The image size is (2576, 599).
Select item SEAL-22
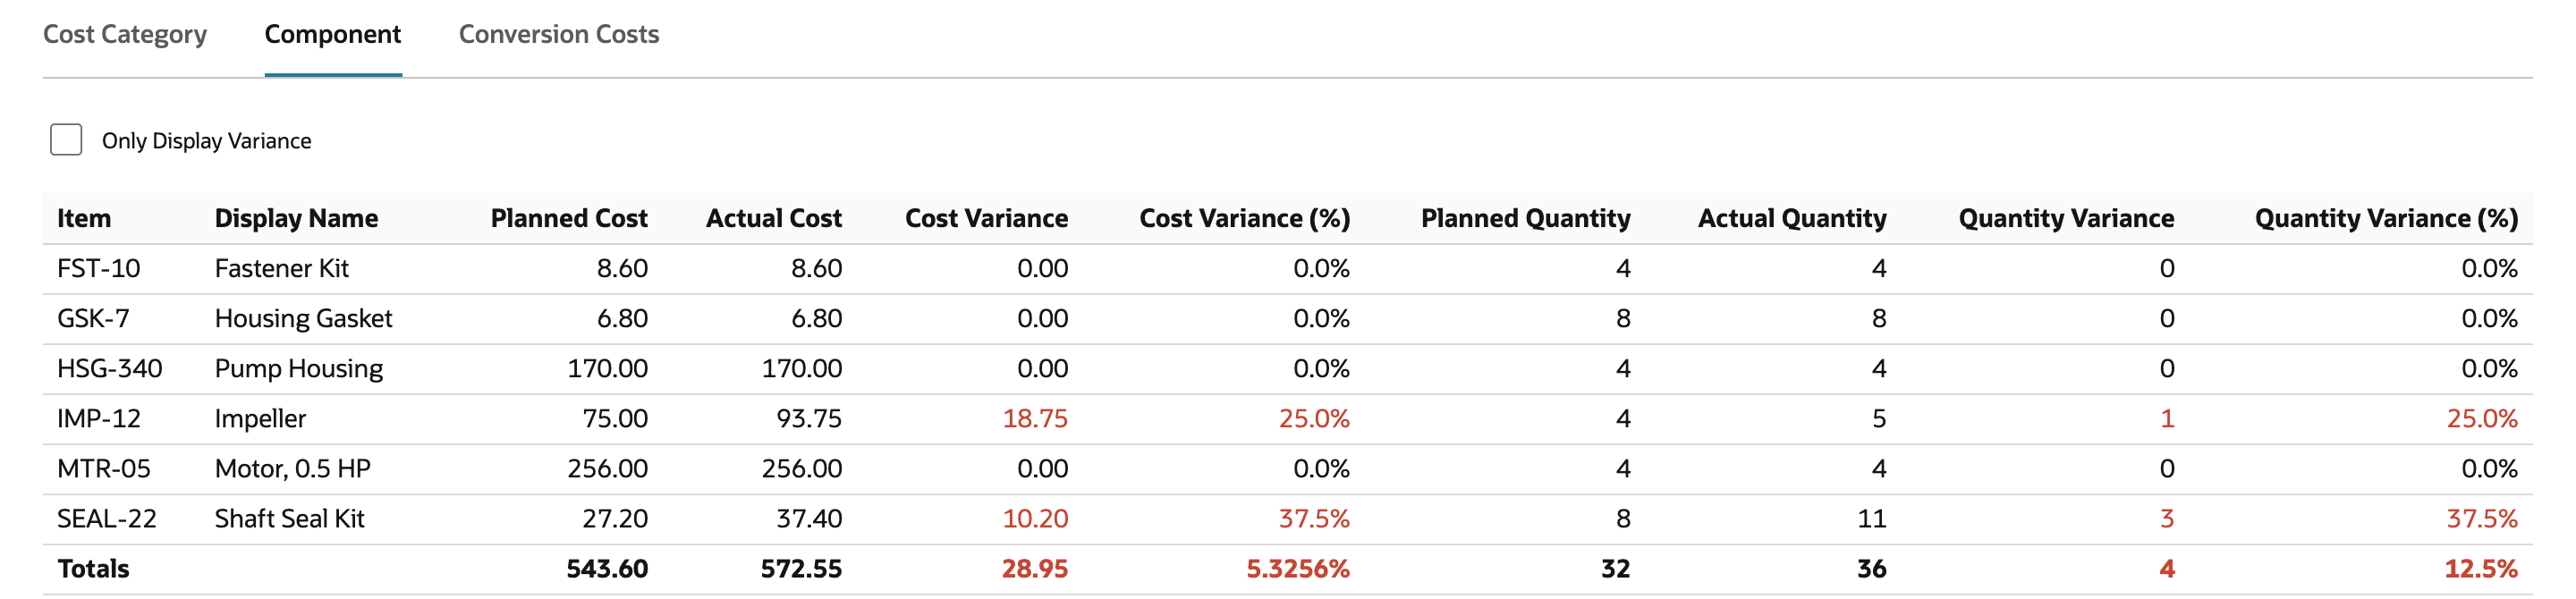point(107,518)
